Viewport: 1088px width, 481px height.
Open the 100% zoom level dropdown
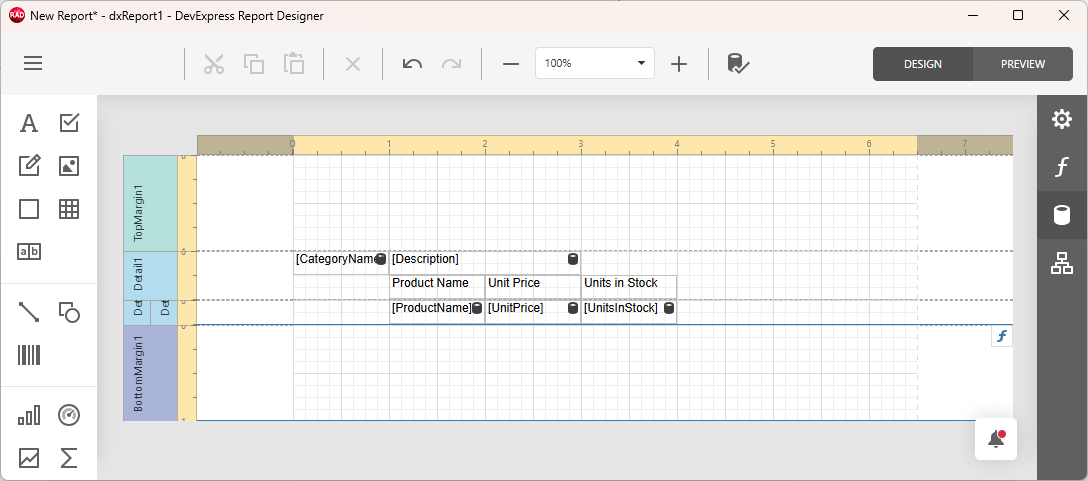point(595,63)
